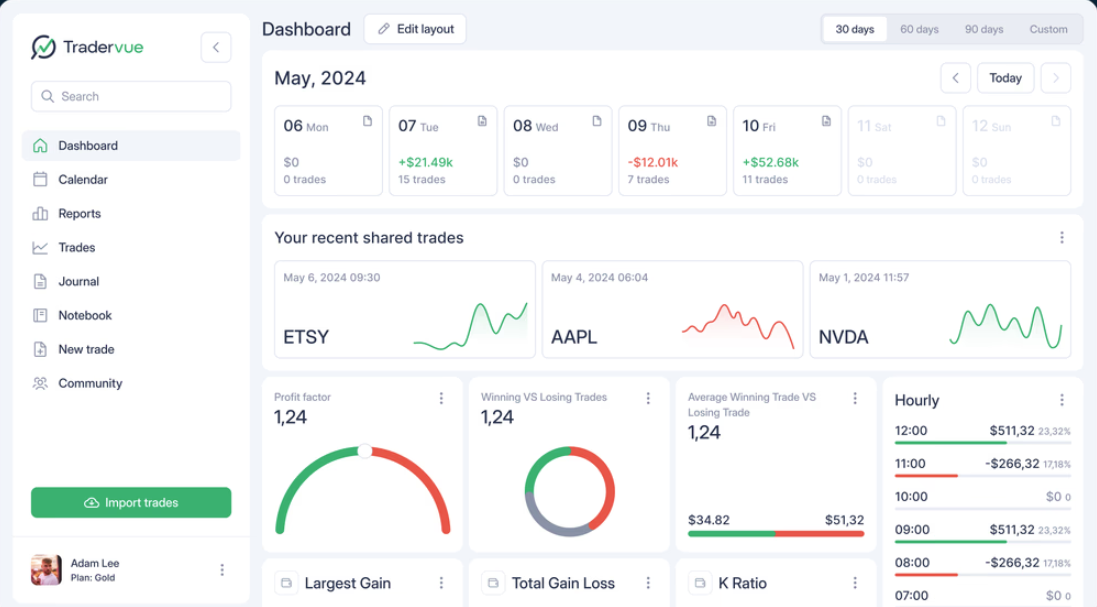Open Calendar from the sidebar
Image resolution: width=1097 pixels, height=607 pixels.
coord(131,180)
